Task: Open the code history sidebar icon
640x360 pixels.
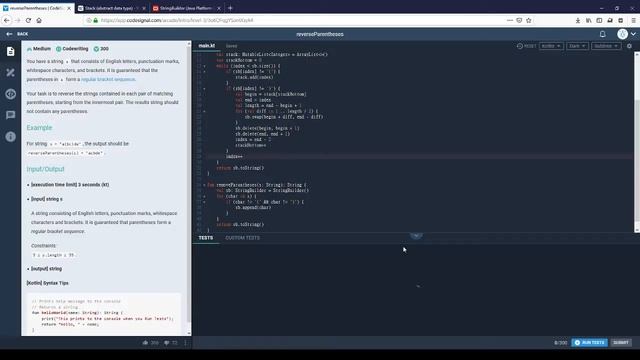Action: click(11, 93)
